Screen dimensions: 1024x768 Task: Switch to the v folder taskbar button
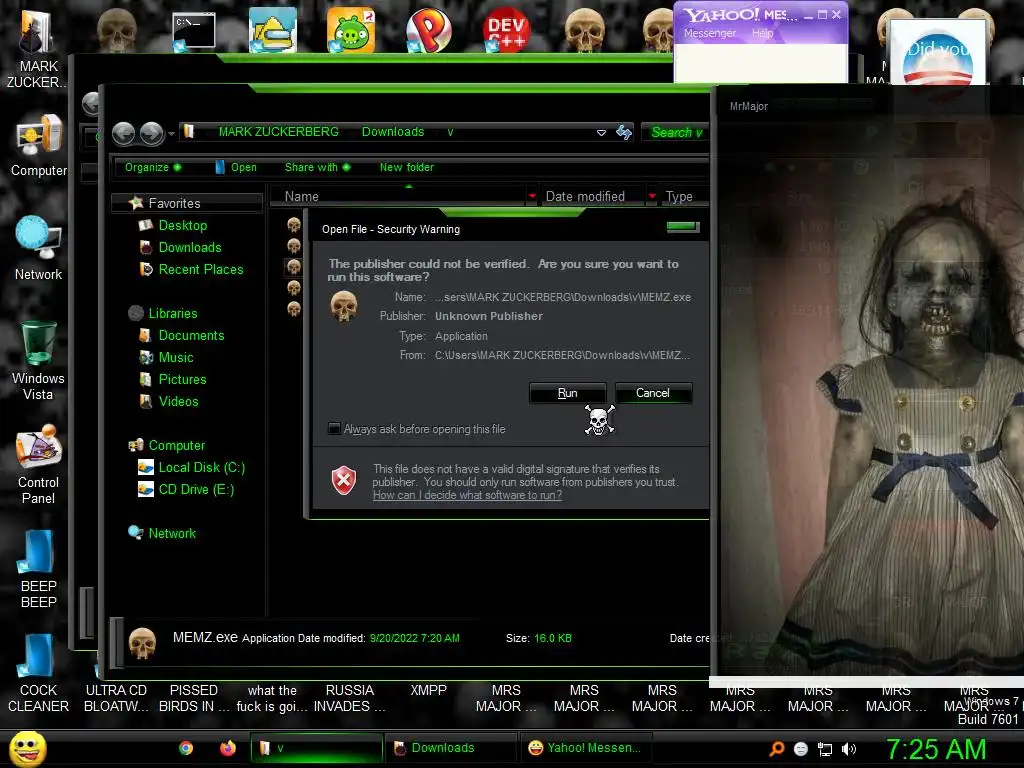pyautogui.click(x=316, y=748)
